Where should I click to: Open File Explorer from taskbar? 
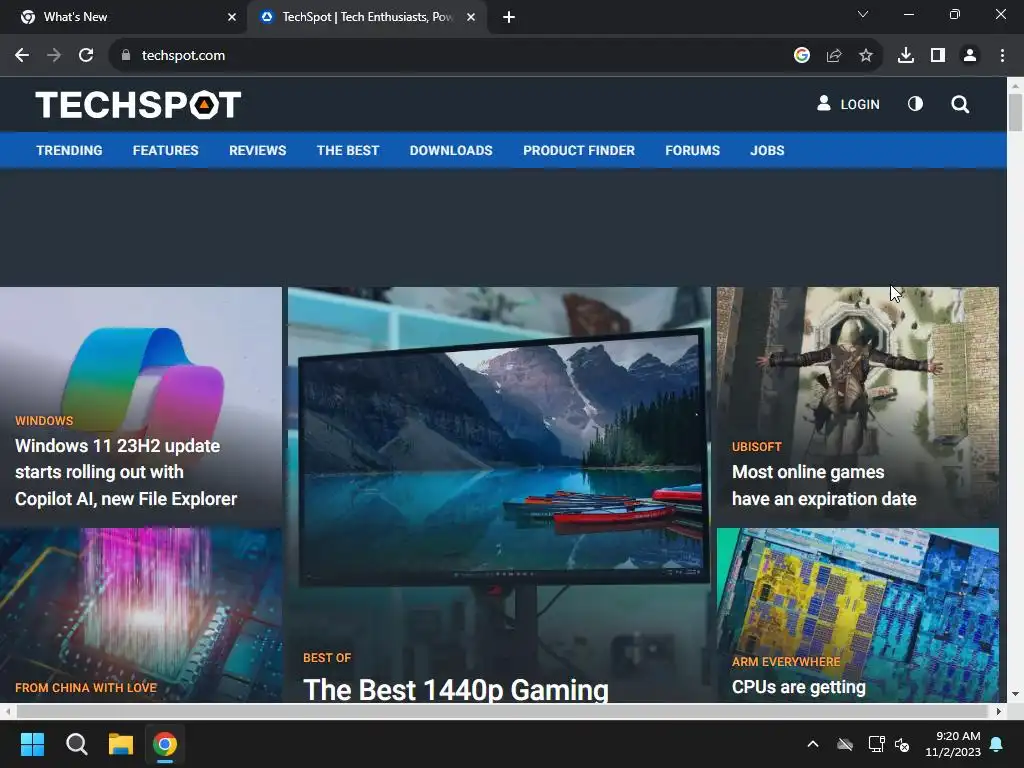(x=121, y=744)
